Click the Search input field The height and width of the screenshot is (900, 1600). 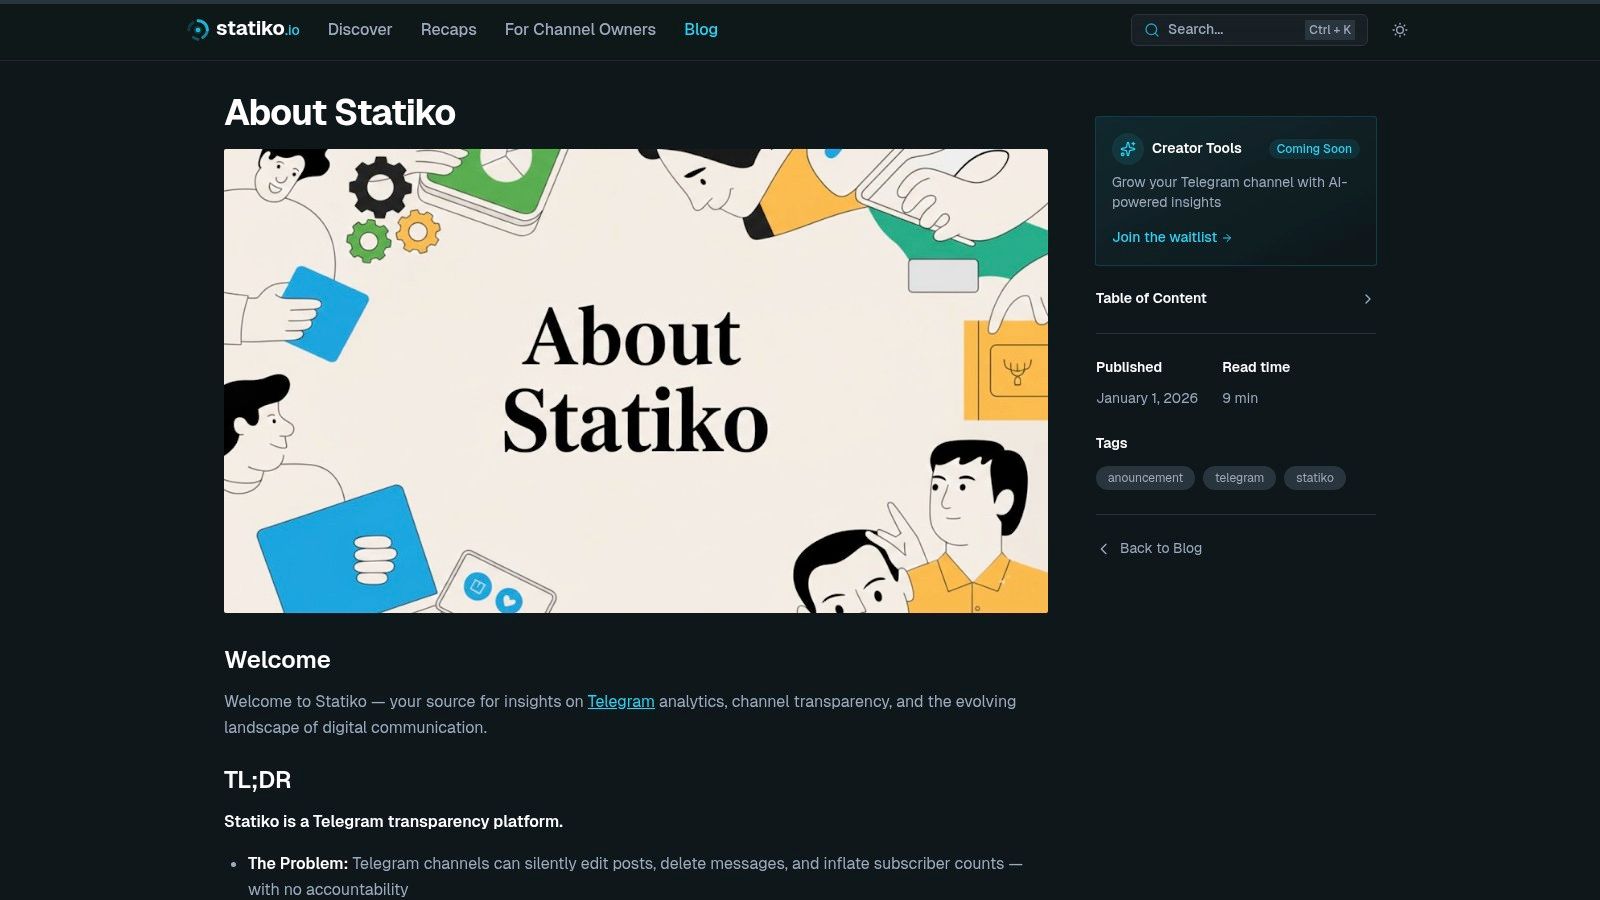[1249, 30]
